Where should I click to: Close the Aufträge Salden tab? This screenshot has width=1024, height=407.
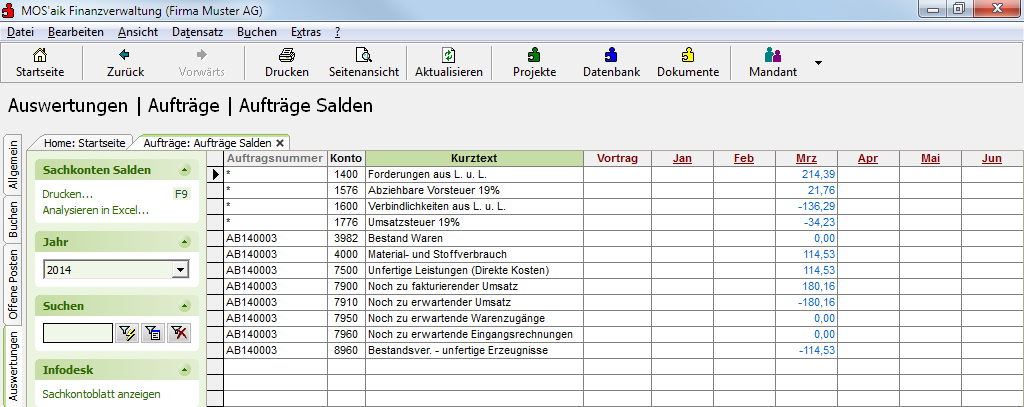(280, 142)
